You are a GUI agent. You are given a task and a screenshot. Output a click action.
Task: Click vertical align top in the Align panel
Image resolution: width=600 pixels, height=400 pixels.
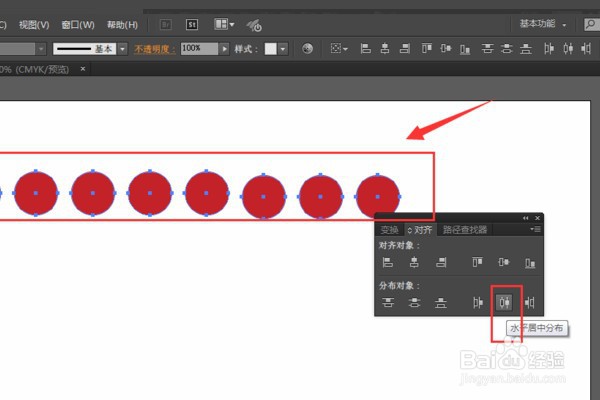coord(477,262)
